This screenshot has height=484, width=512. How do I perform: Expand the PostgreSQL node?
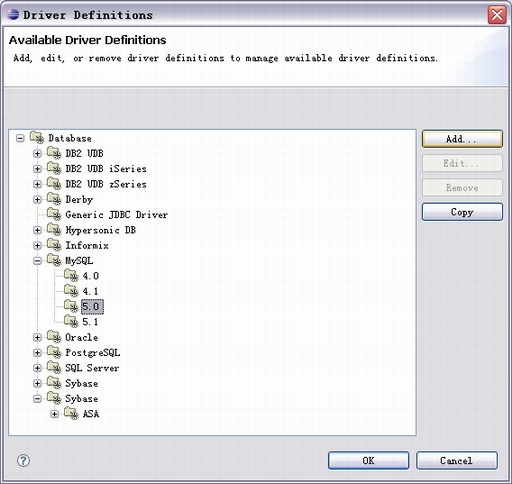[37, 353]
